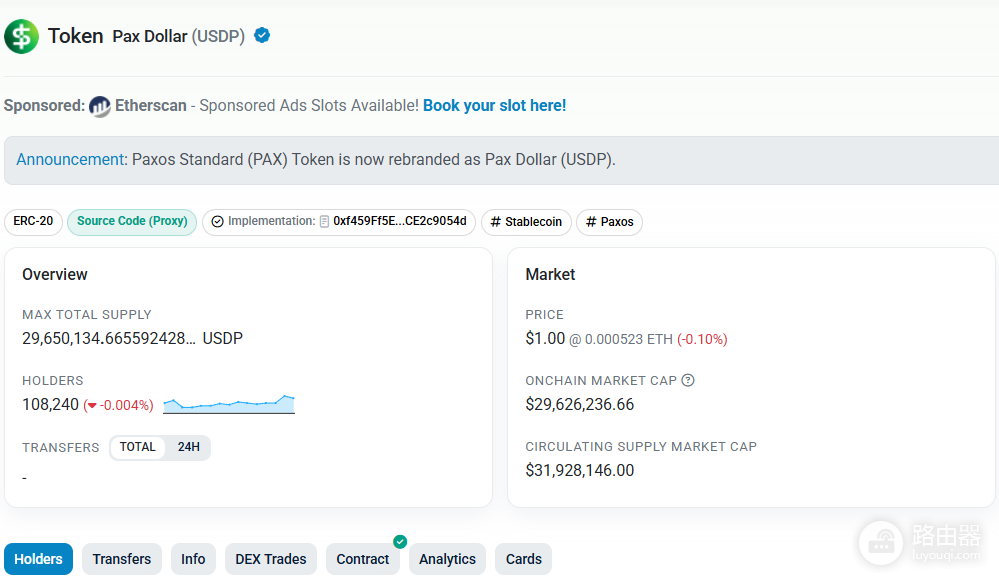Click the price change (-0.10%)
Image resolution: width=999 pixels, height=583 pixels.
pyautogui.click(x=702, y=340)
